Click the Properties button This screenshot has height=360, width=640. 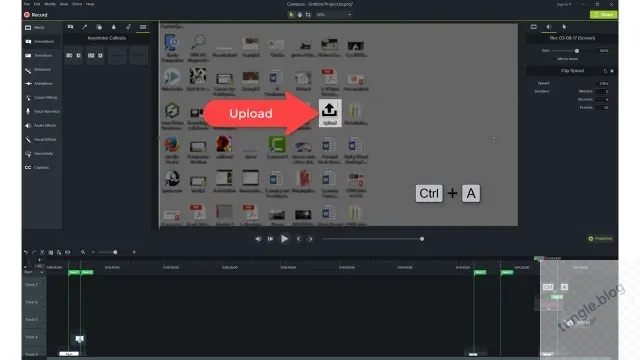tap(600, 239)
